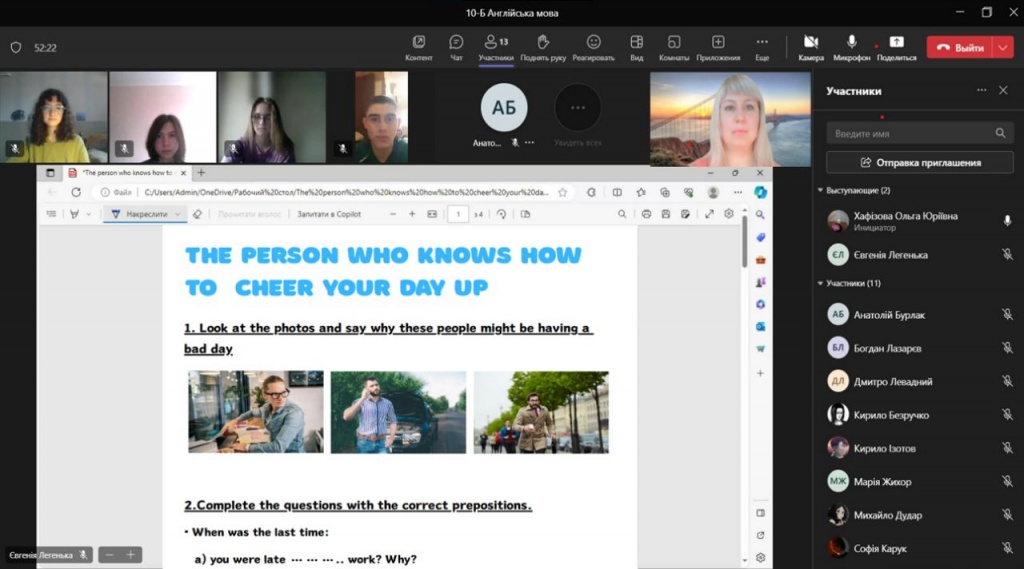Mute the Микрофон in toolbar

(x=852, y=42)
